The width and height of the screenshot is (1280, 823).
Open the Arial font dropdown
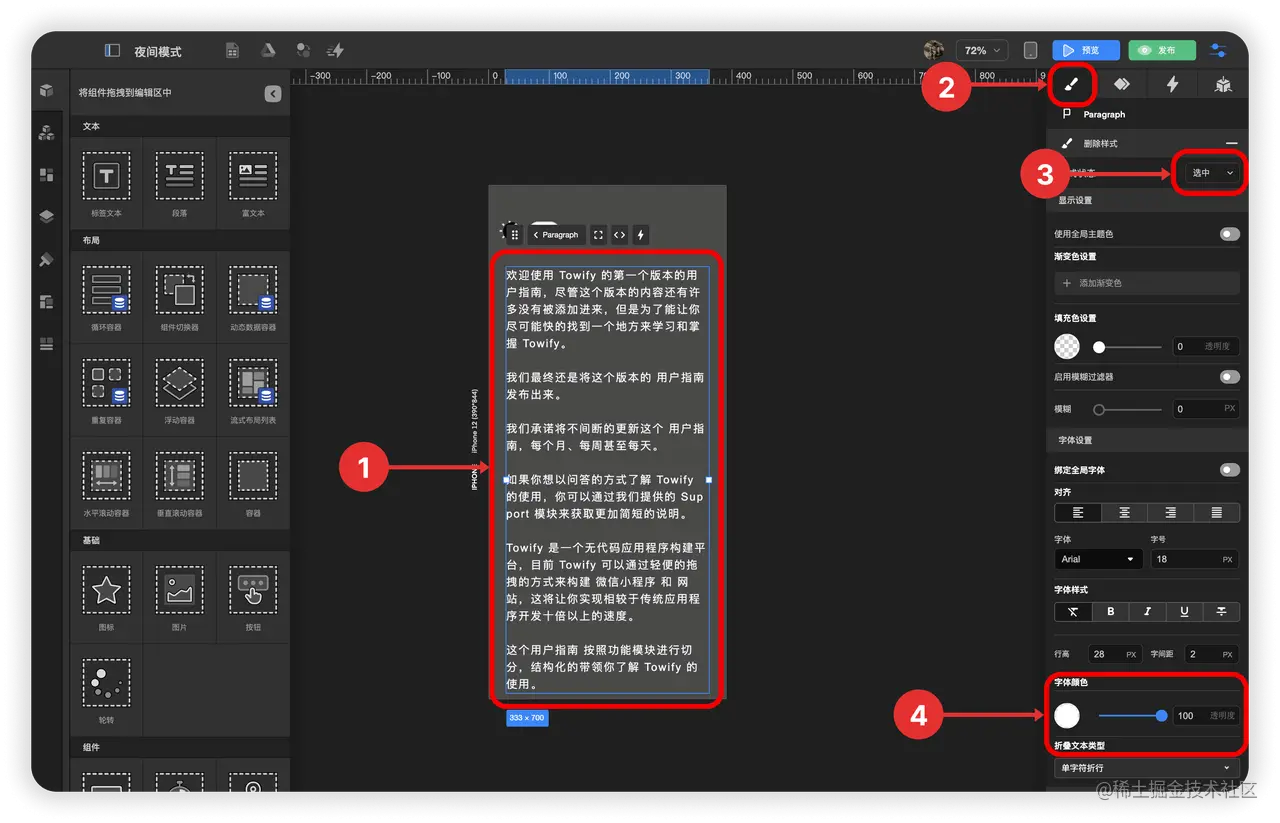pos(1099,559)
